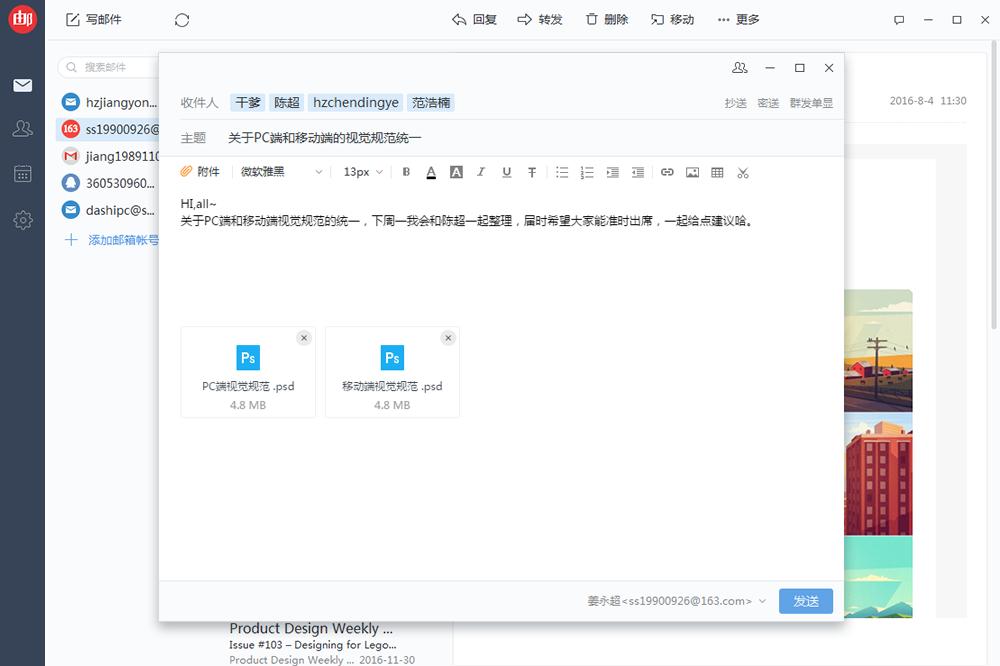The height and width of the screenshot is (666, 1000).
Task: Open the 微软雅黑 font family dropdown
Action: (x=282, y=172)
